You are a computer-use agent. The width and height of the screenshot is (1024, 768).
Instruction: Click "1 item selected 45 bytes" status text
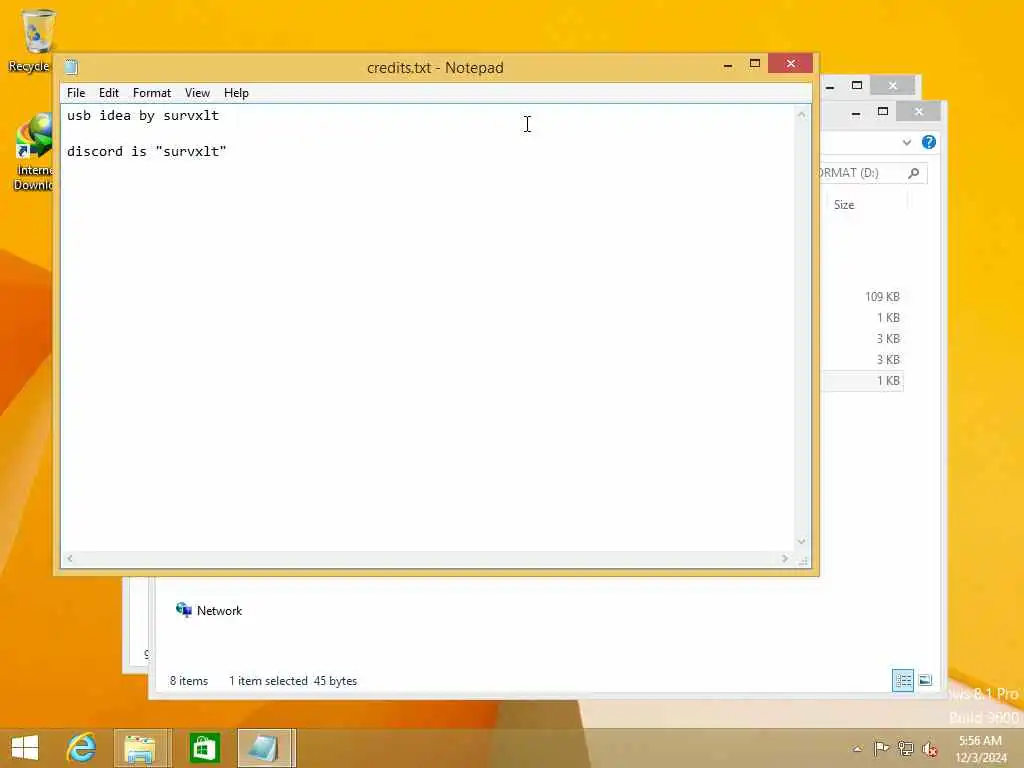click(x=293, y=680)
